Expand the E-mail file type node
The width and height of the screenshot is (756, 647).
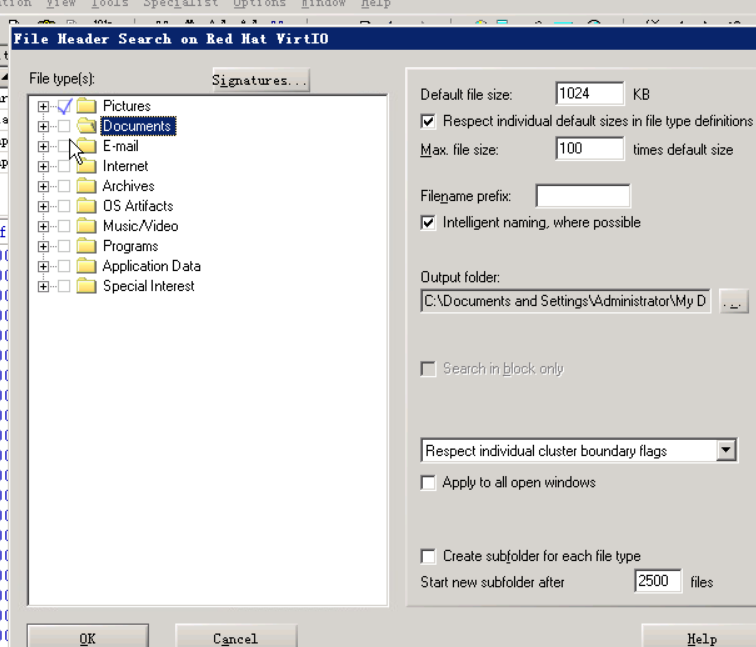(x=43, y=146)
